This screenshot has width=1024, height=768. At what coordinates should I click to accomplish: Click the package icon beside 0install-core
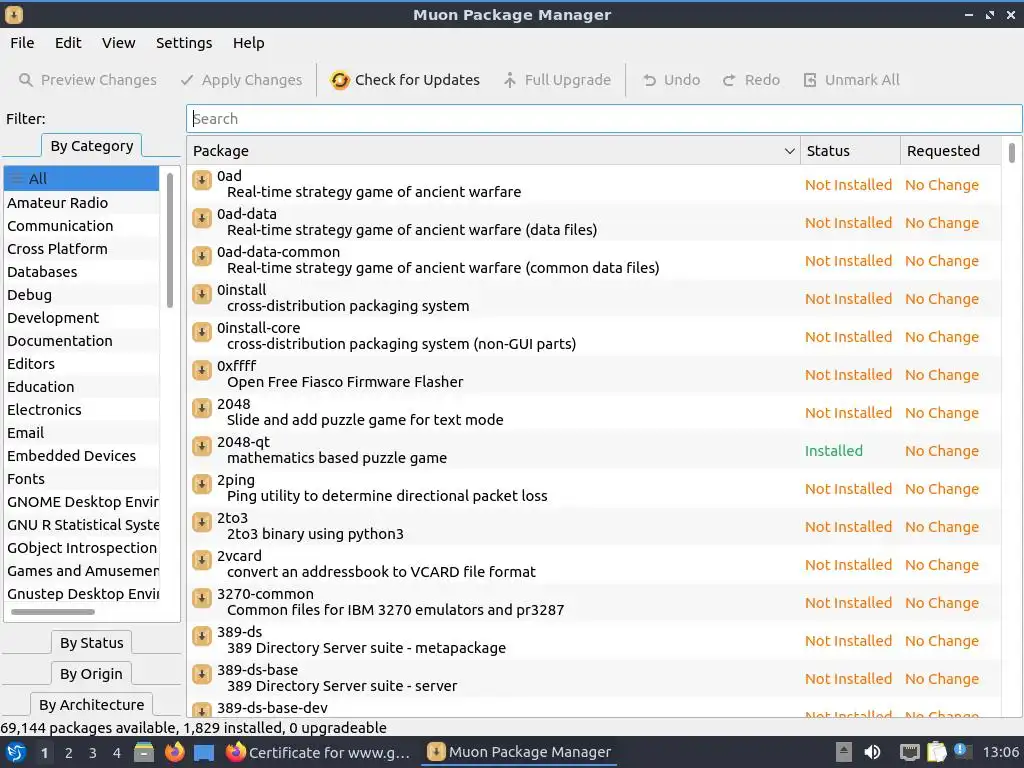[x=202, y=332]
